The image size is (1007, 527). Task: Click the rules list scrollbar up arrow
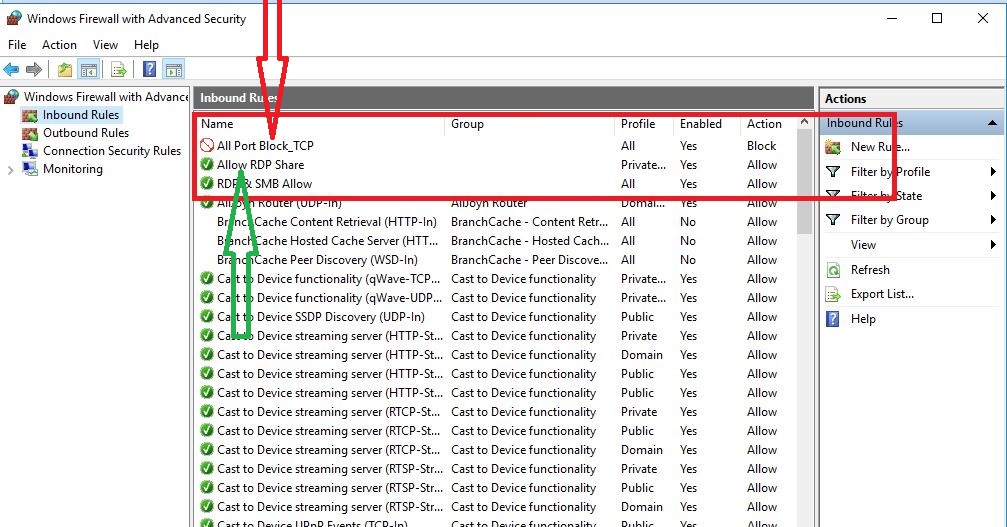coord(805,122)
